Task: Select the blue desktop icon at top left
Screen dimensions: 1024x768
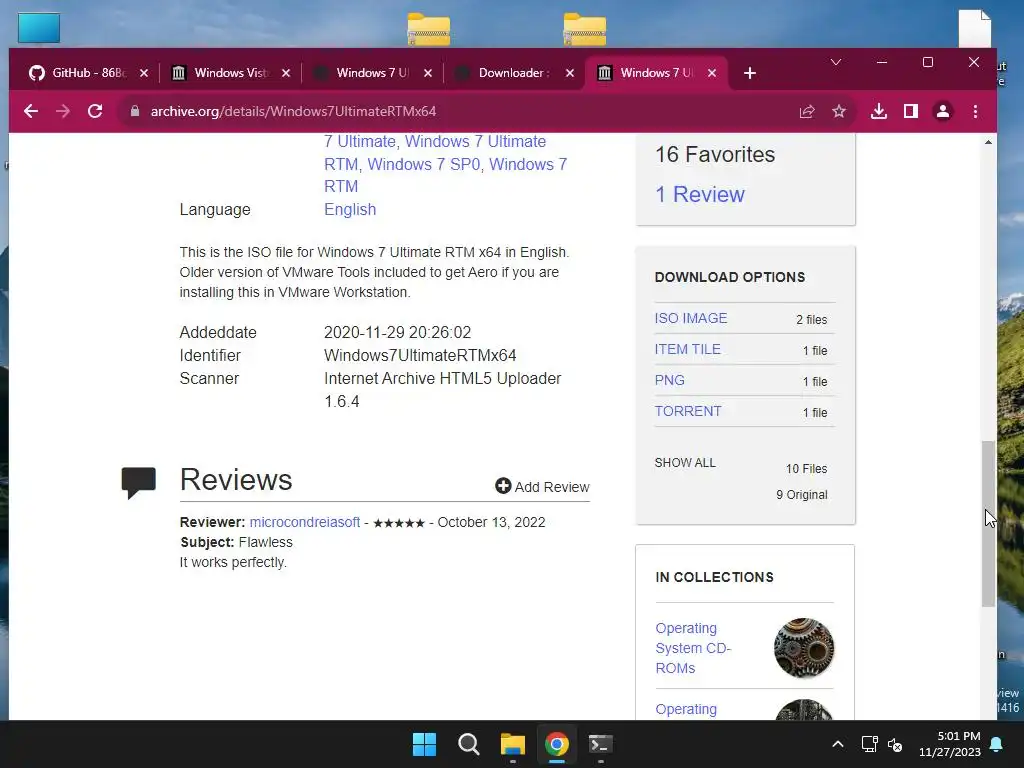Action: [39, 28]
